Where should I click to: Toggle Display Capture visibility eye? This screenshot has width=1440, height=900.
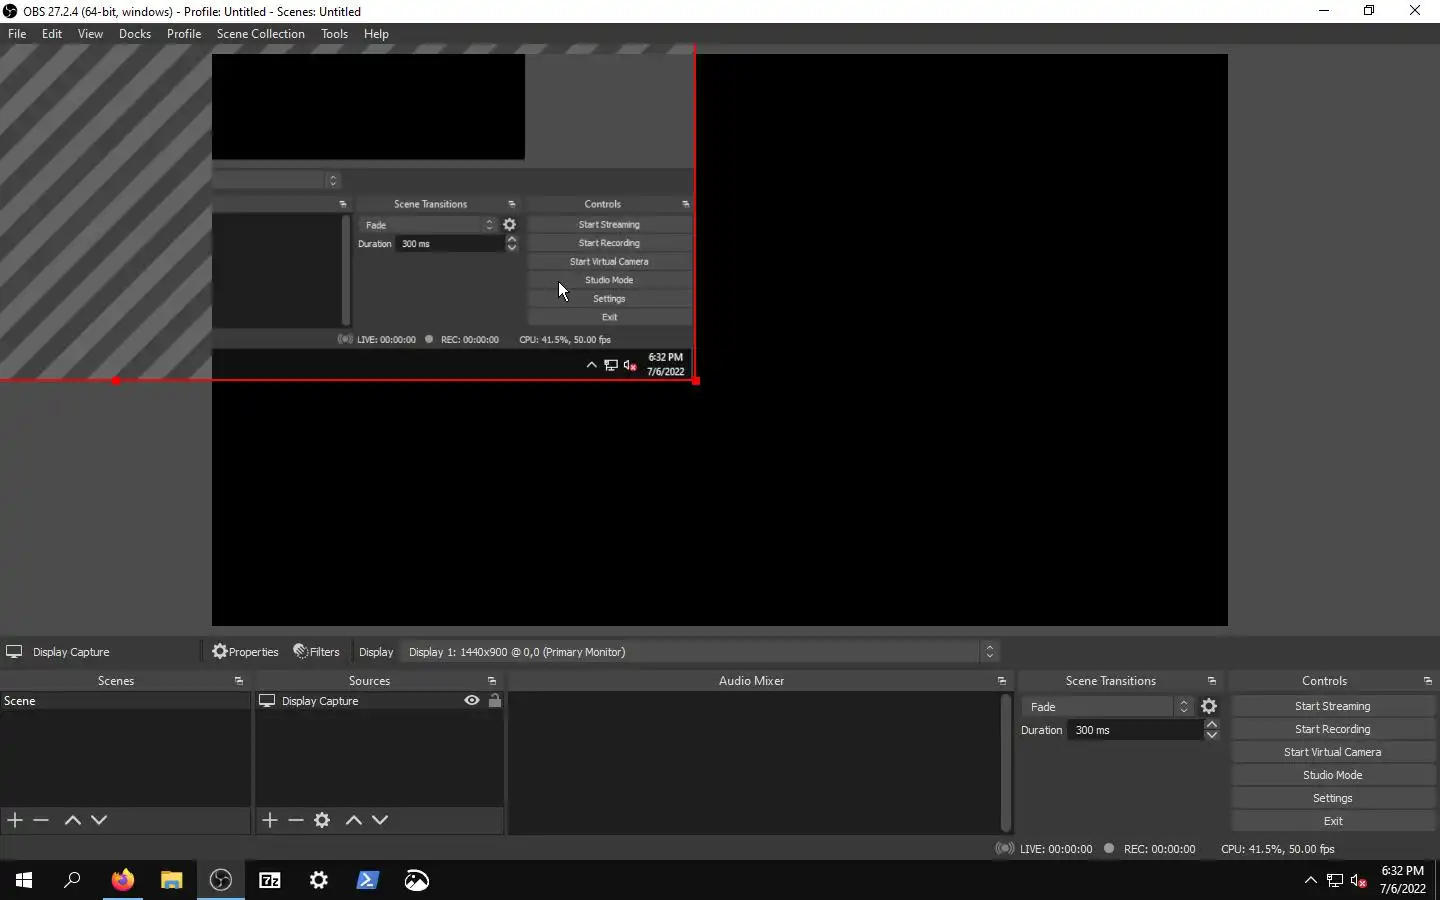click(x=472, y=701)
